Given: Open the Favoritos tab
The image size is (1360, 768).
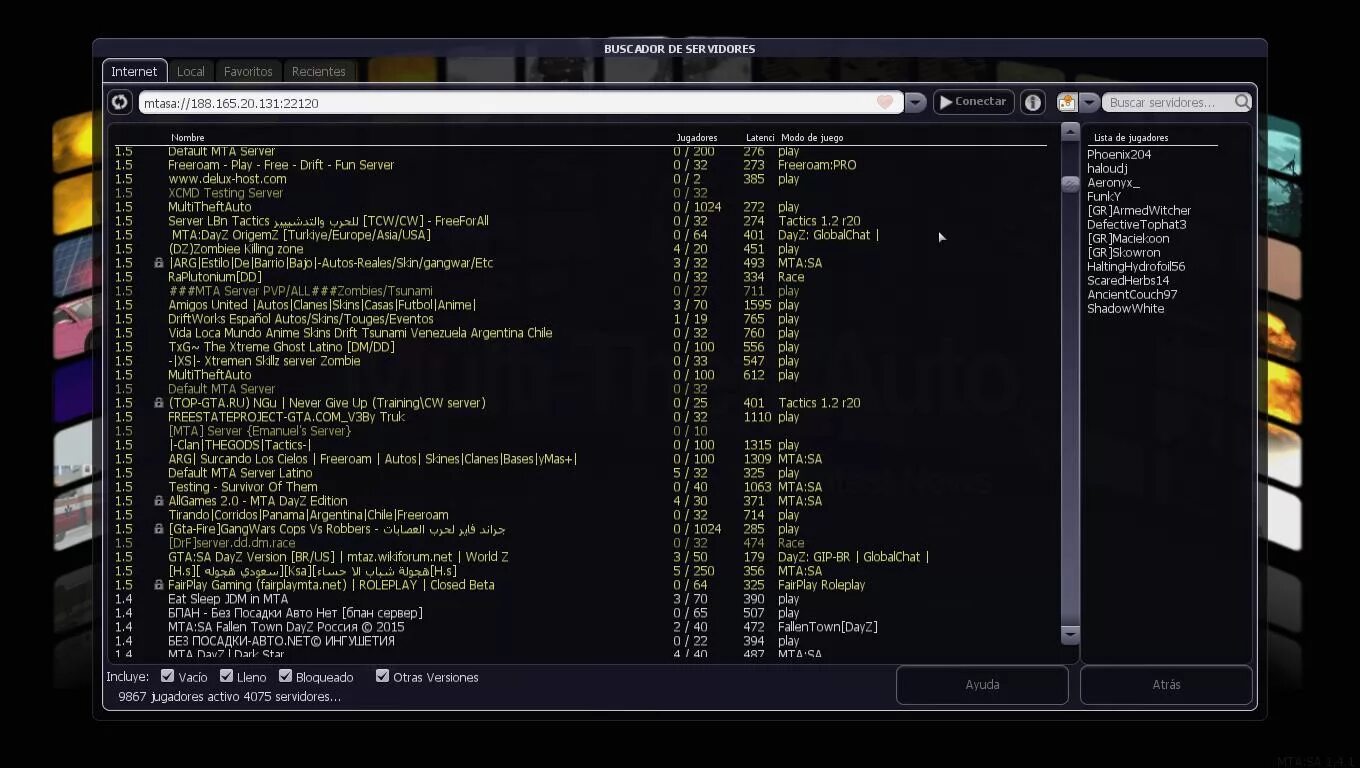Looking at the screenshot, I should (x=248, y=71).
